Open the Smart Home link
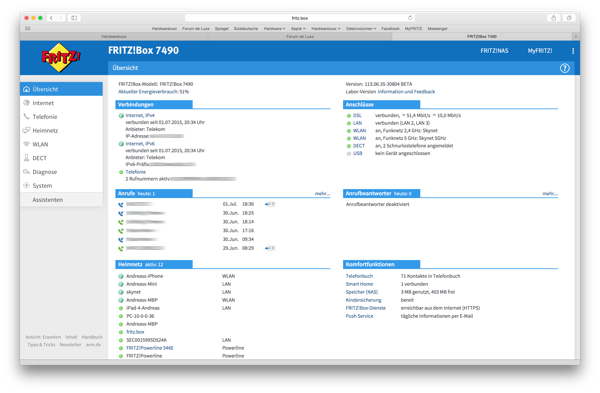Viewport: 600px width, 393px height. 359,284
